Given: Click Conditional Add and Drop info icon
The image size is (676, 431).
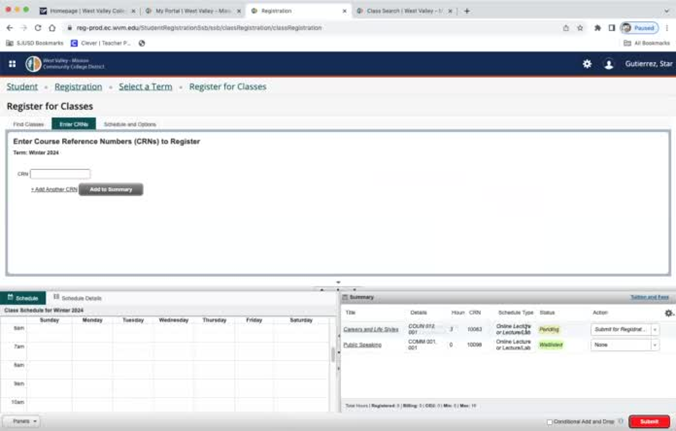Looking at the screenshot, I should tap(623, 421).
